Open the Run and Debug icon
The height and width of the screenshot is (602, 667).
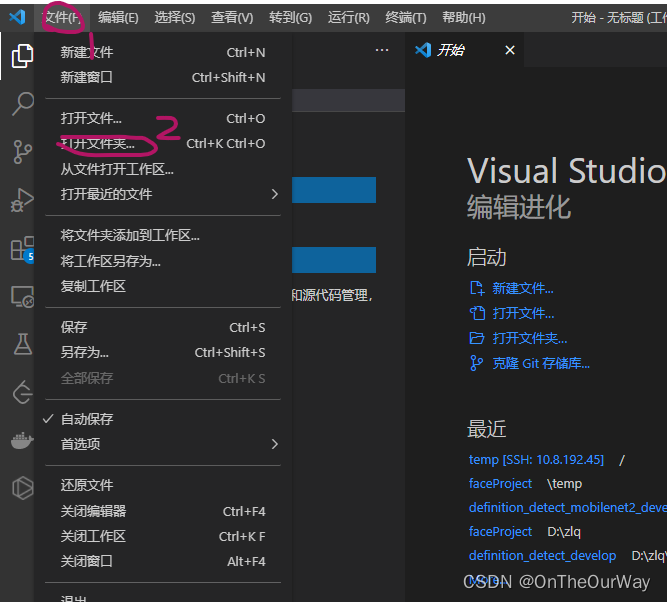(22, 200)
